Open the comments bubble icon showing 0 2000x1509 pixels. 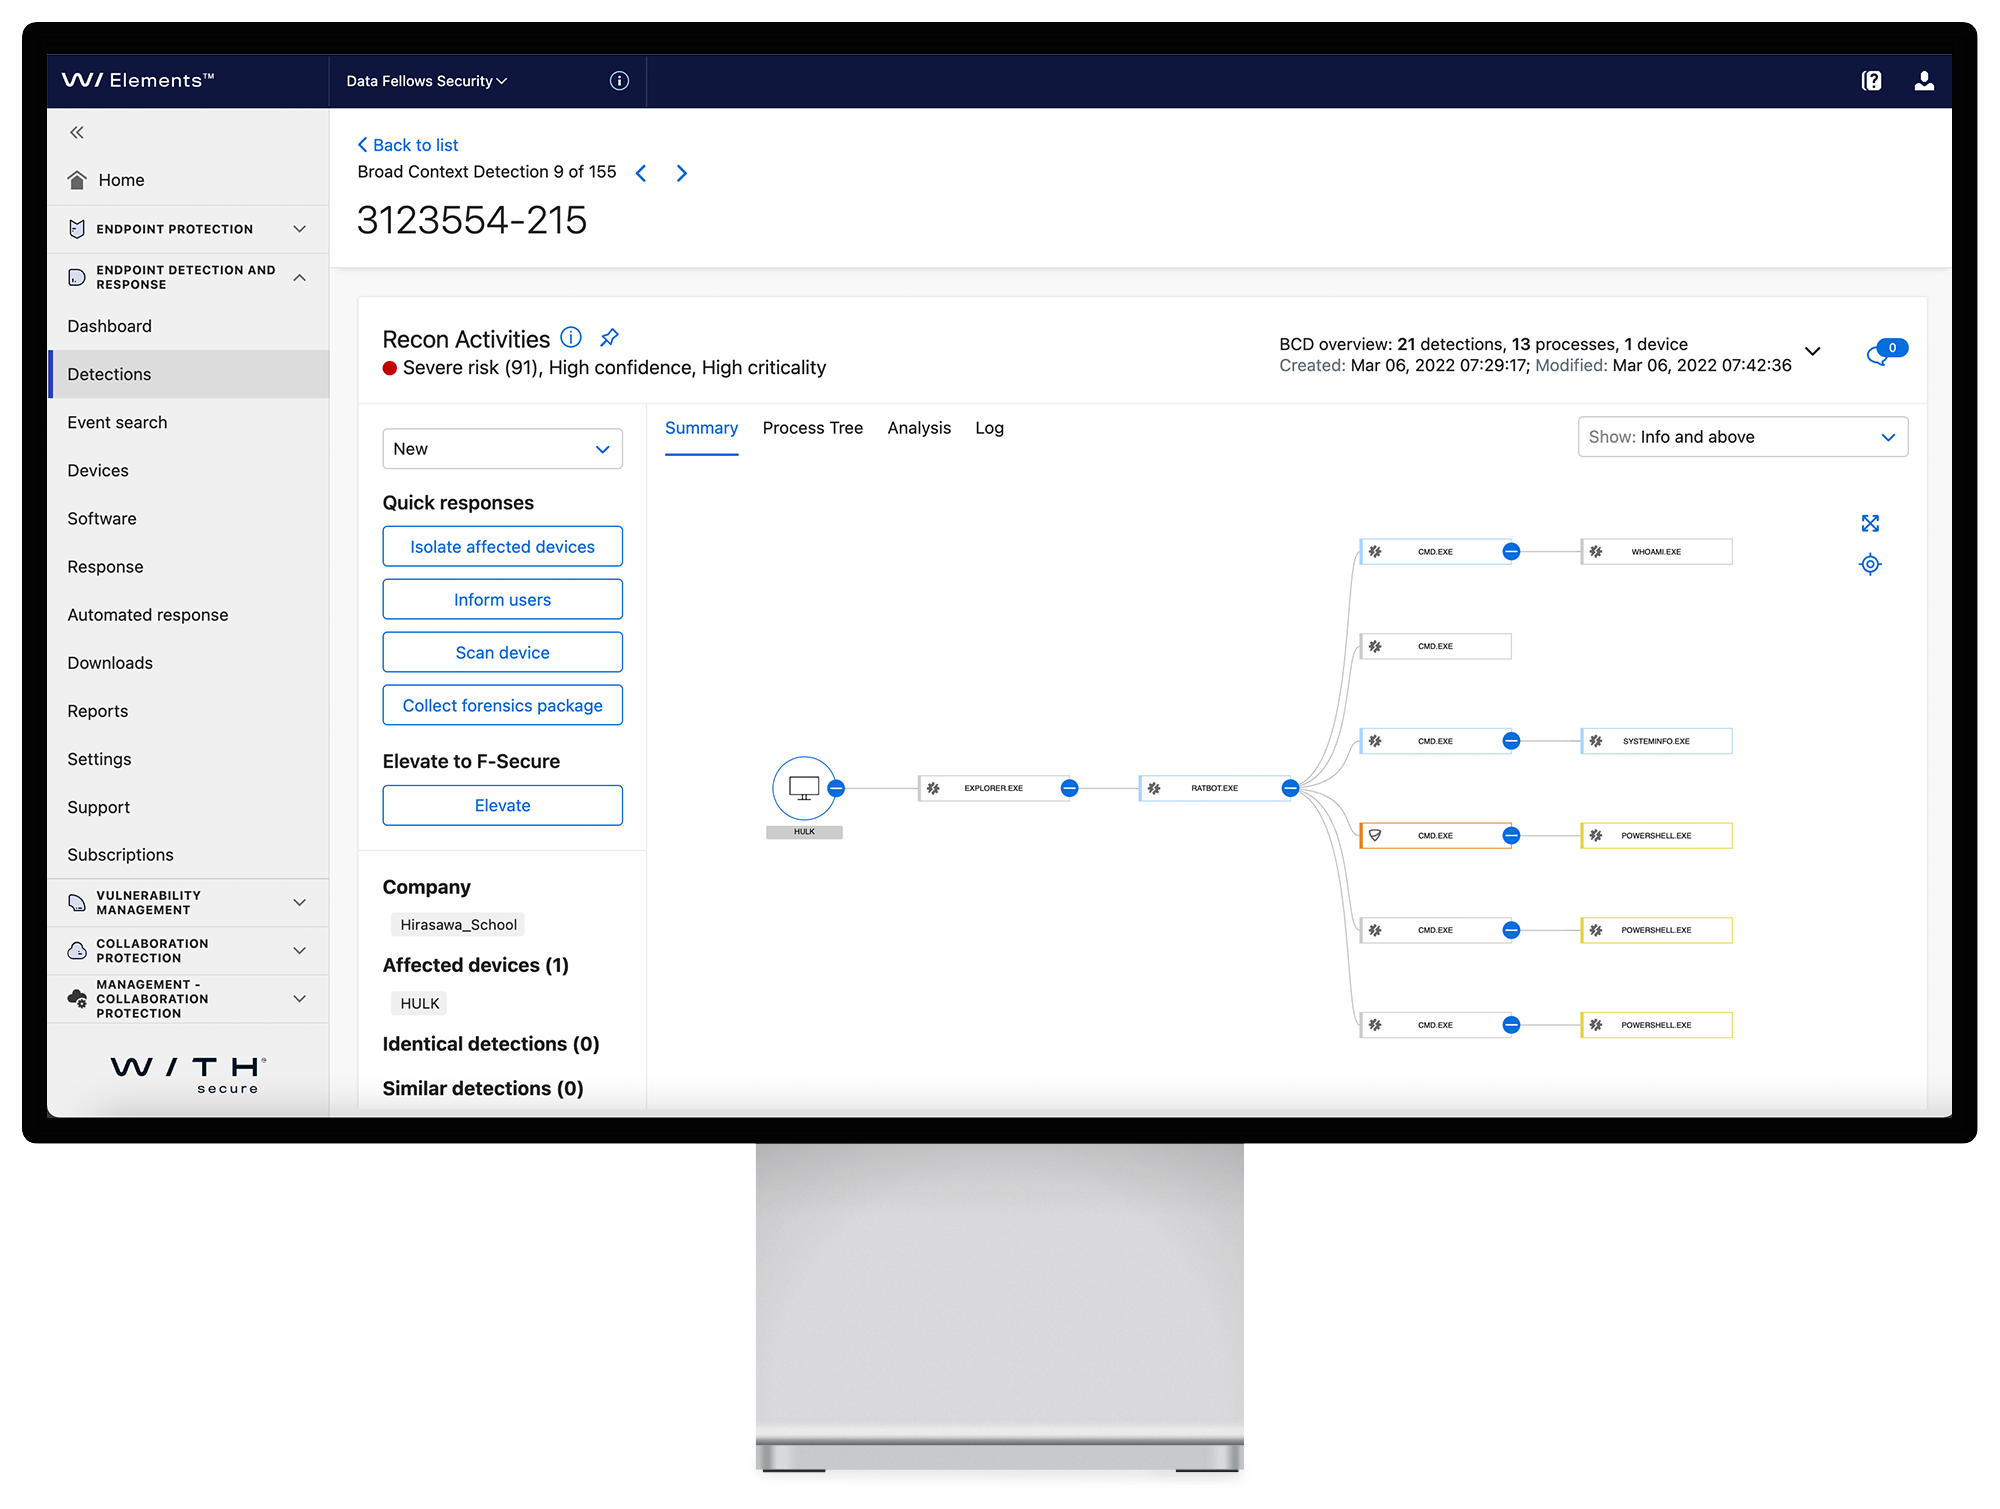click(1886, 352)
